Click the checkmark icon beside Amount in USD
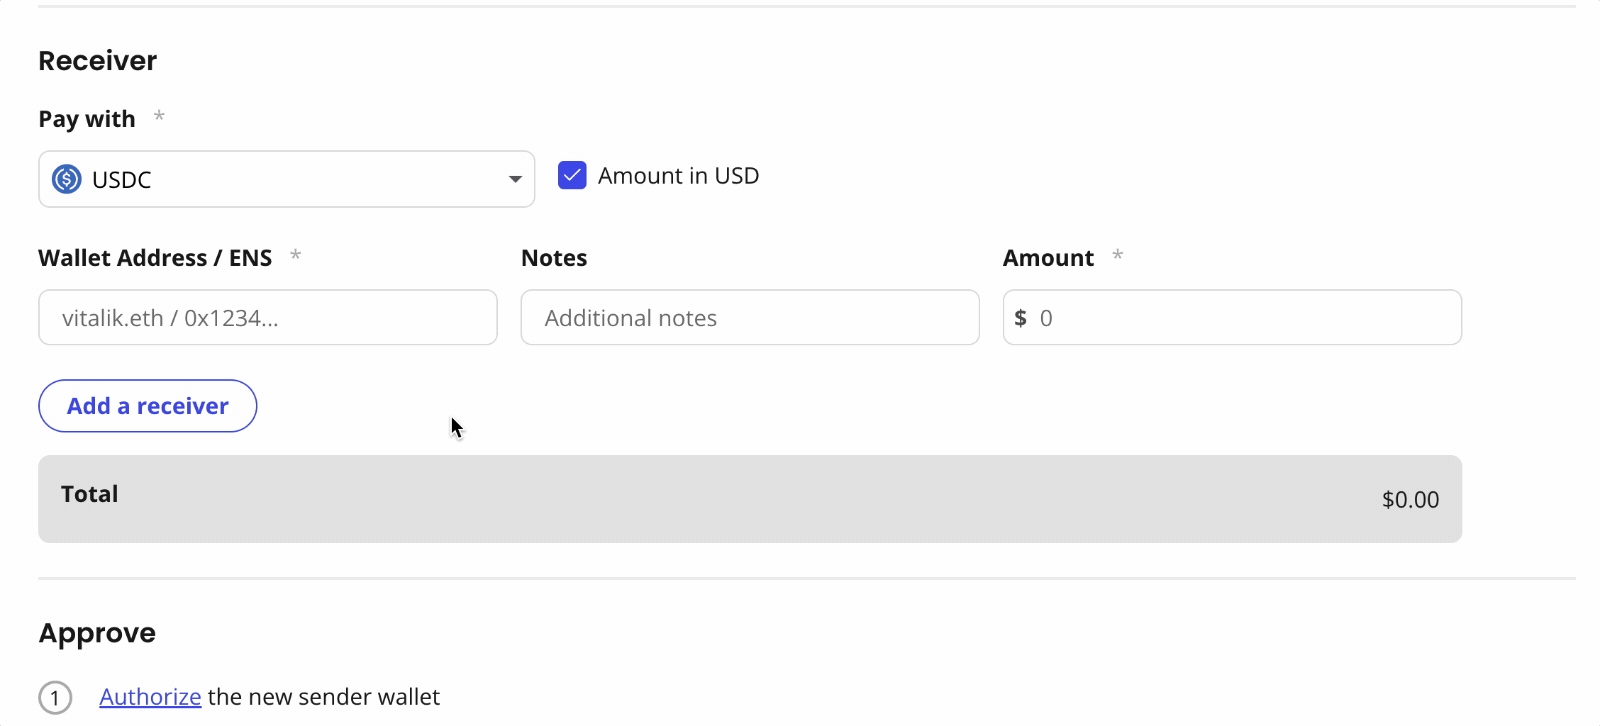This screenshot has width=1600, height=726. tap(572, 175)
